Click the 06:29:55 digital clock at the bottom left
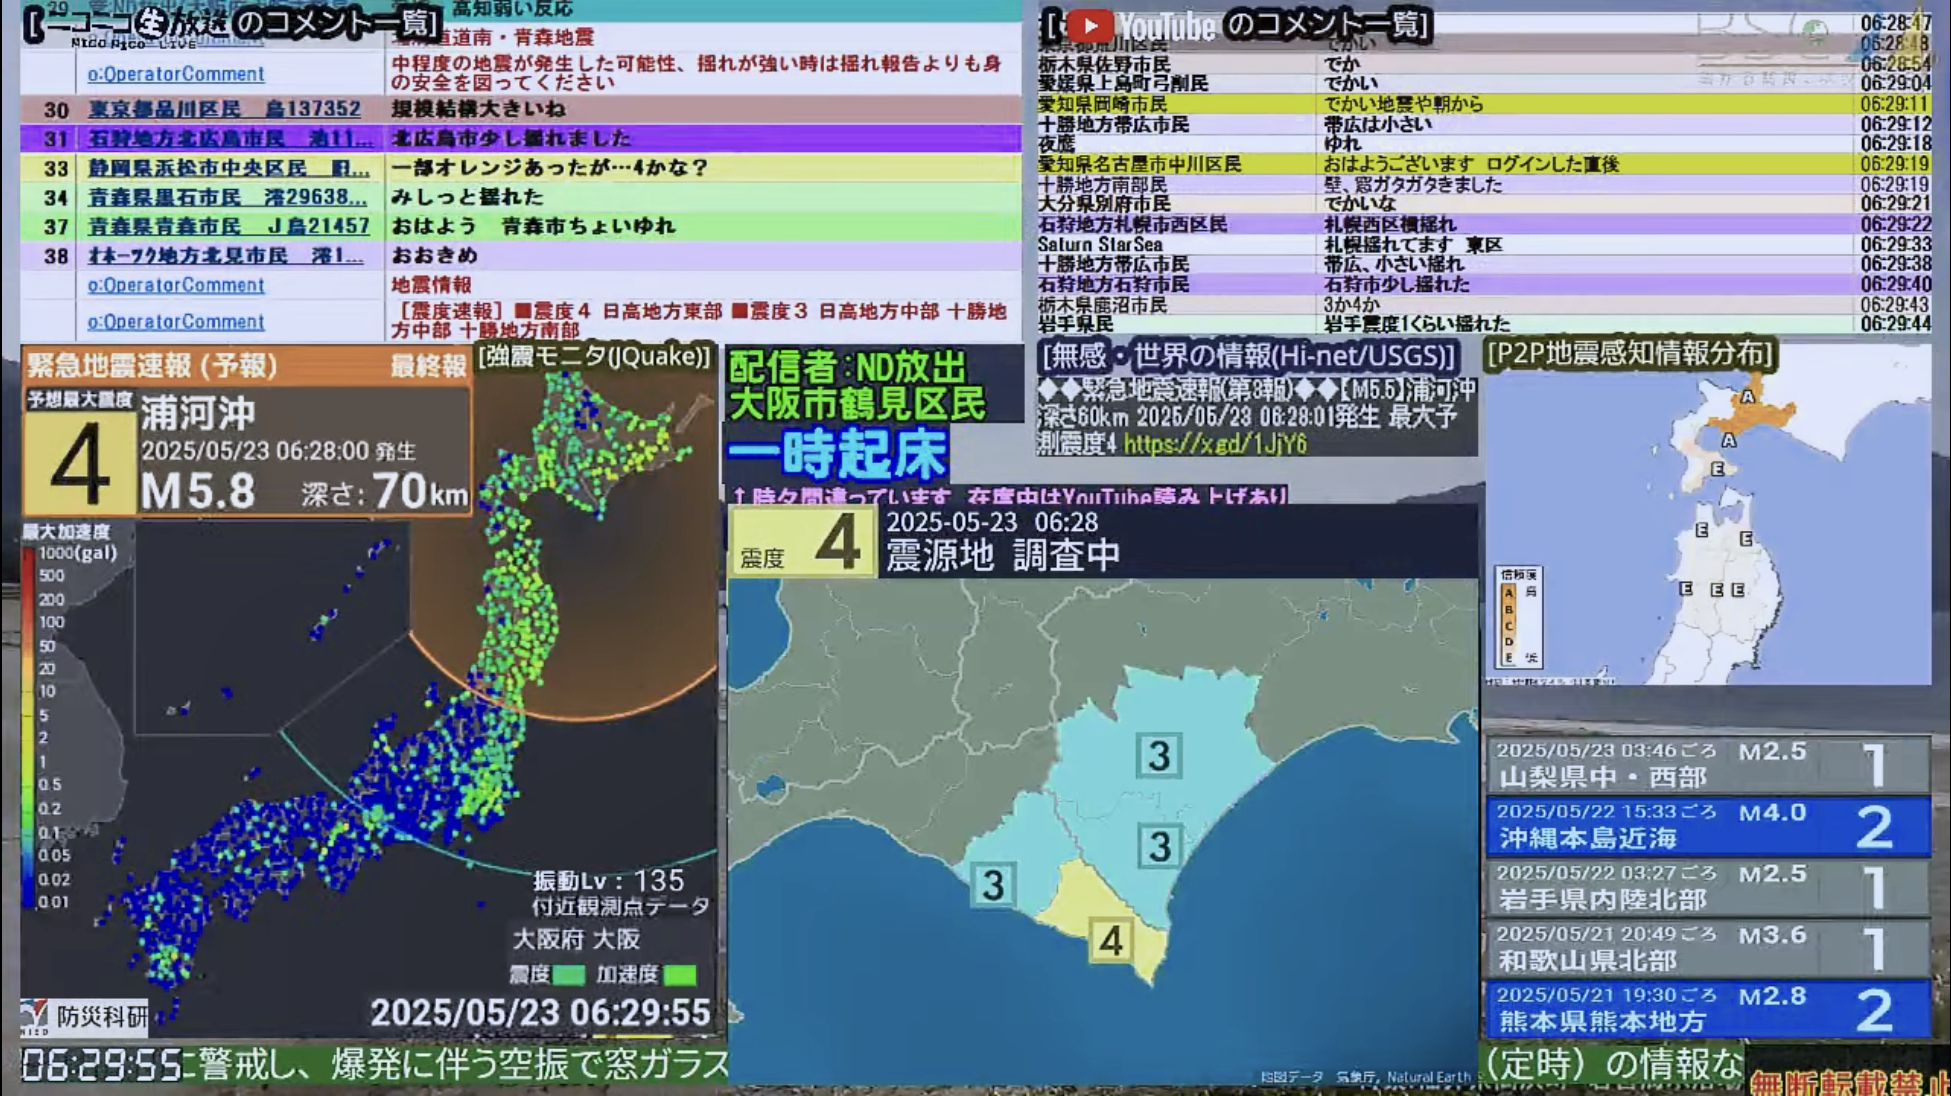 [102, 1066]
